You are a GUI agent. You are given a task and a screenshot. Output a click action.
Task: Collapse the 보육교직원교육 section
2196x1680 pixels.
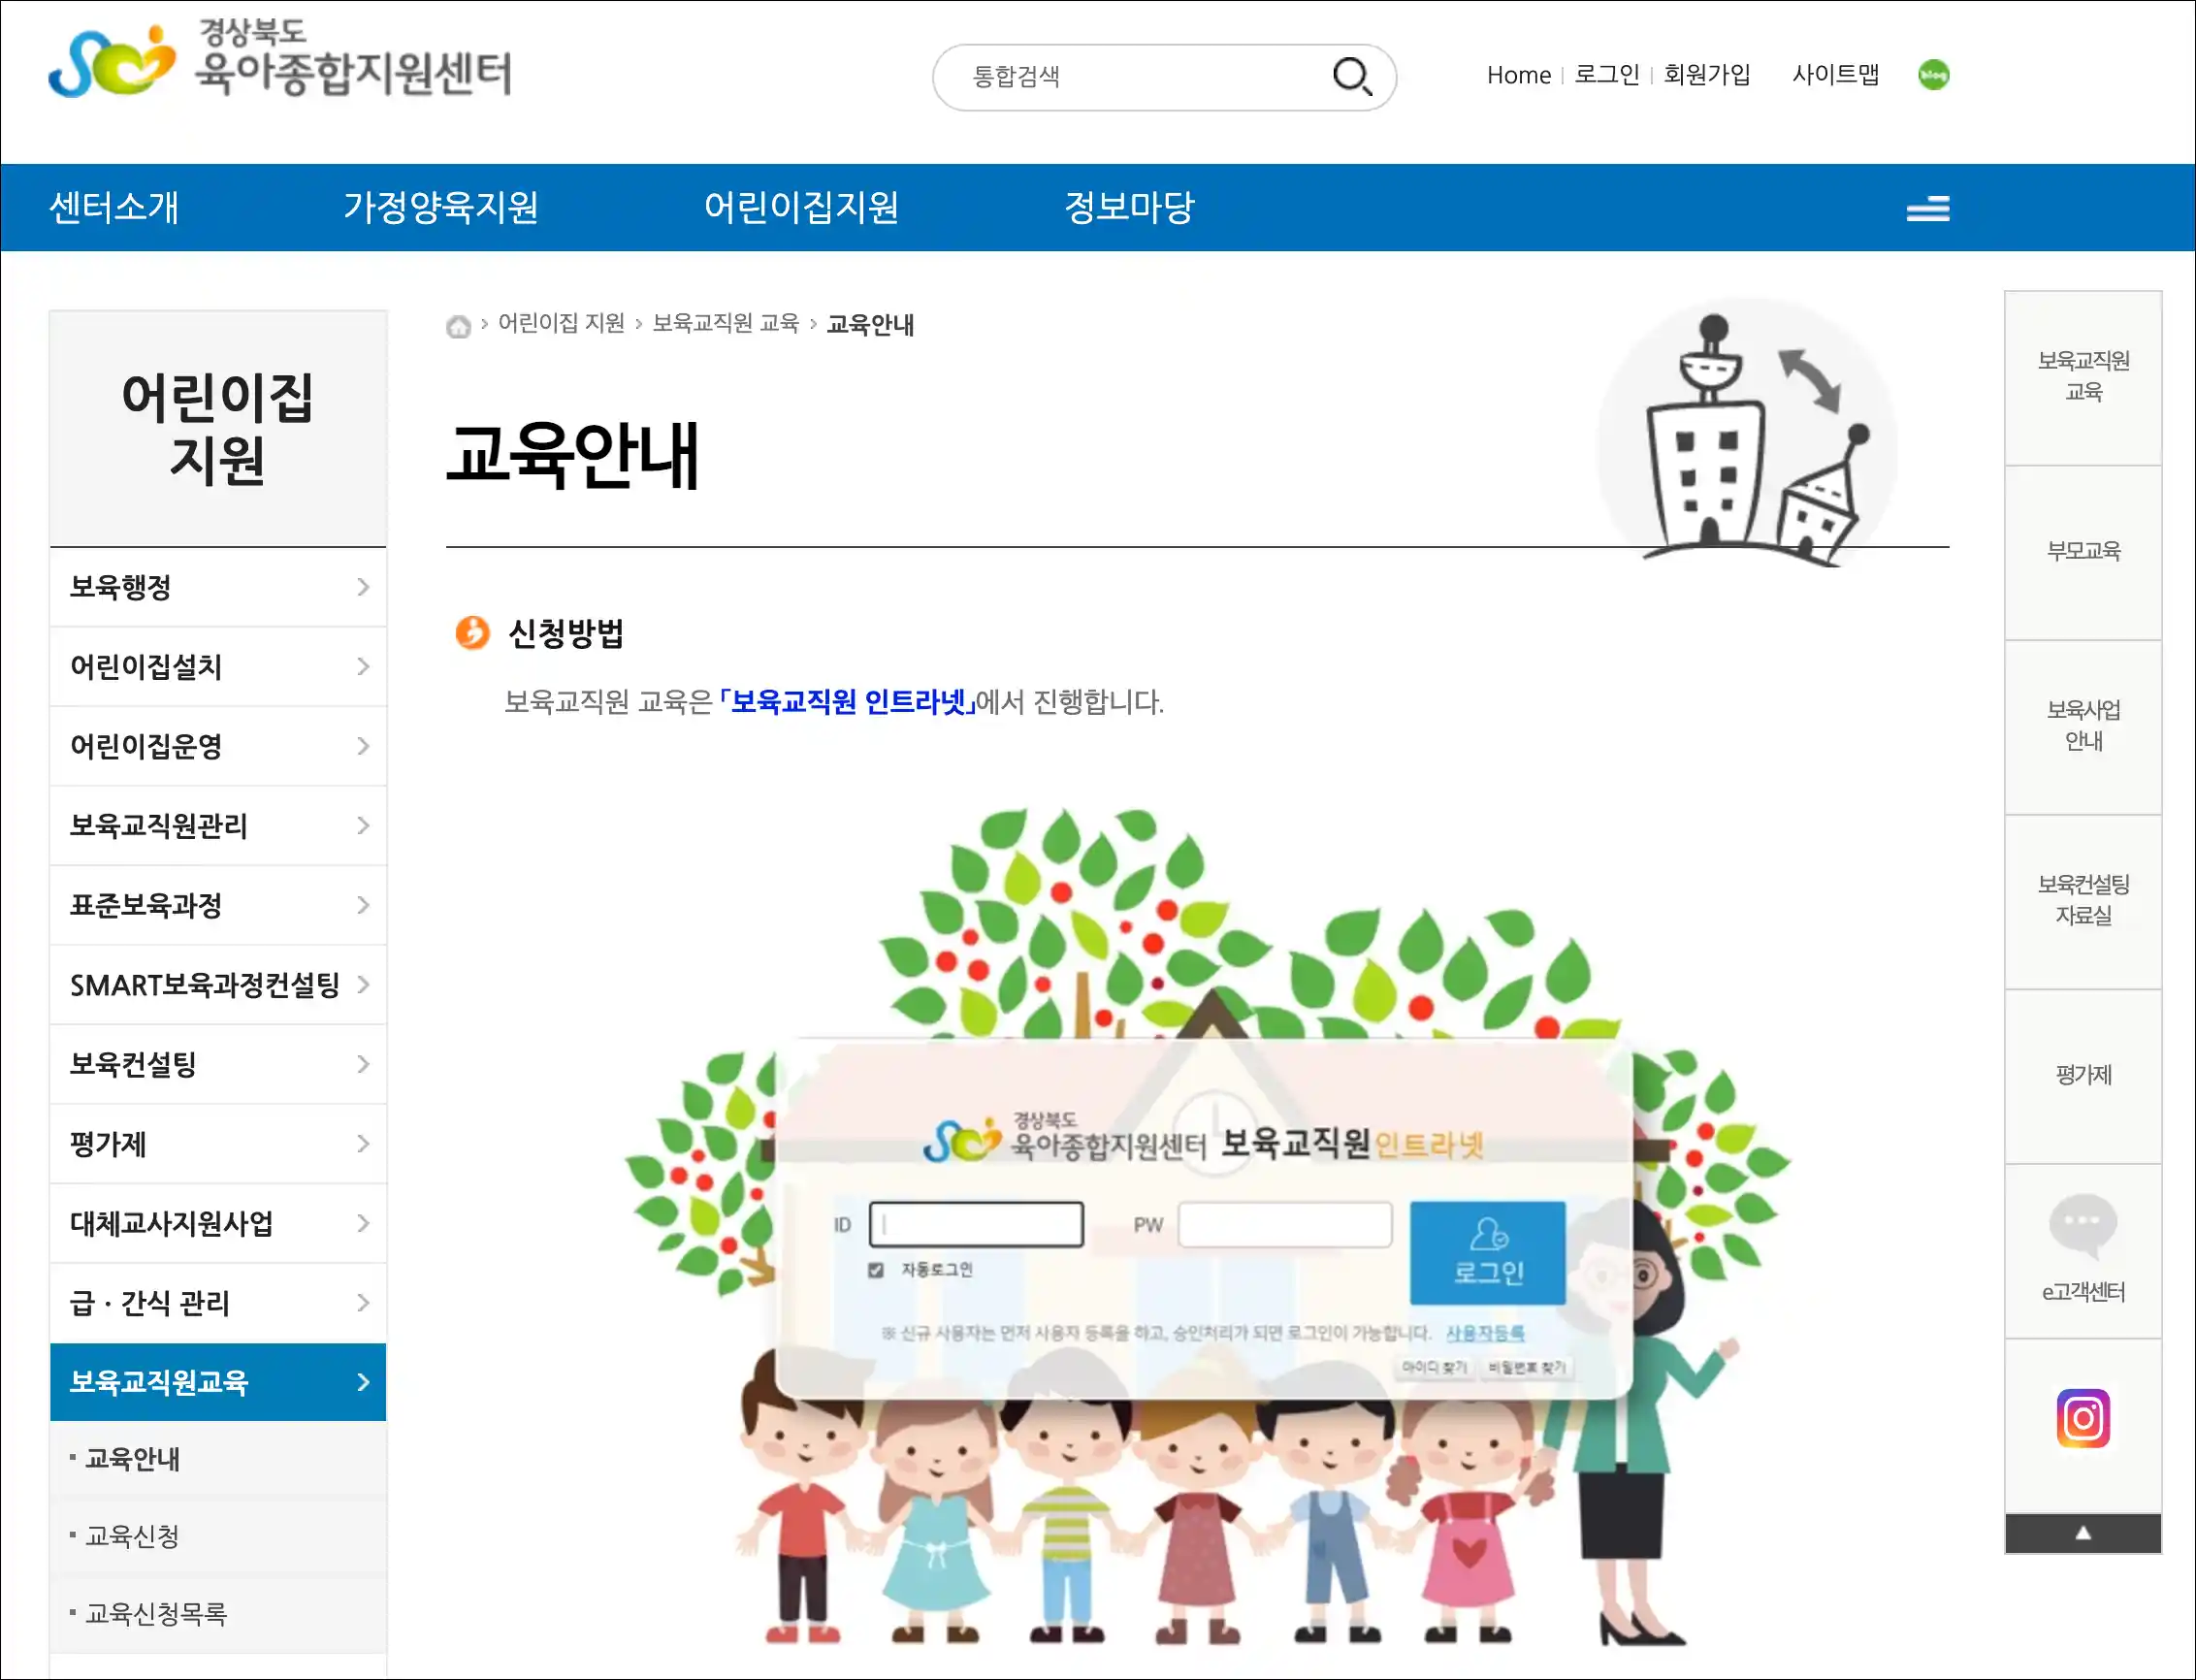218,1383
